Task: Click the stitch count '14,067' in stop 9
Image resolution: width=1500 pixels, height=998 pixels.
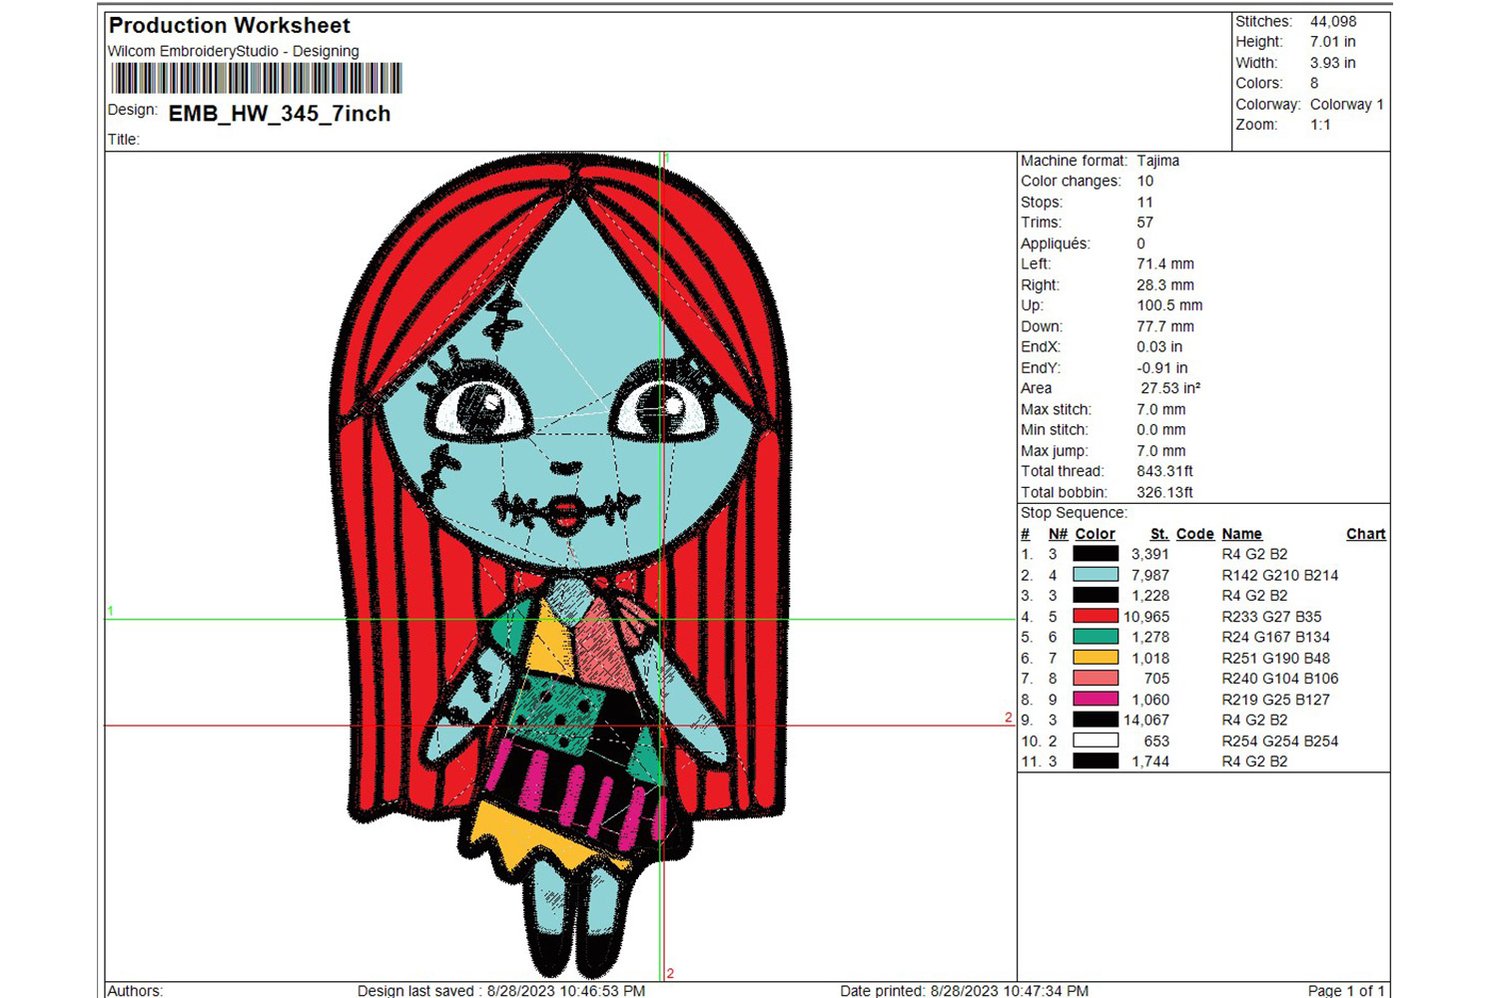Action: (x=1146, y=720)
